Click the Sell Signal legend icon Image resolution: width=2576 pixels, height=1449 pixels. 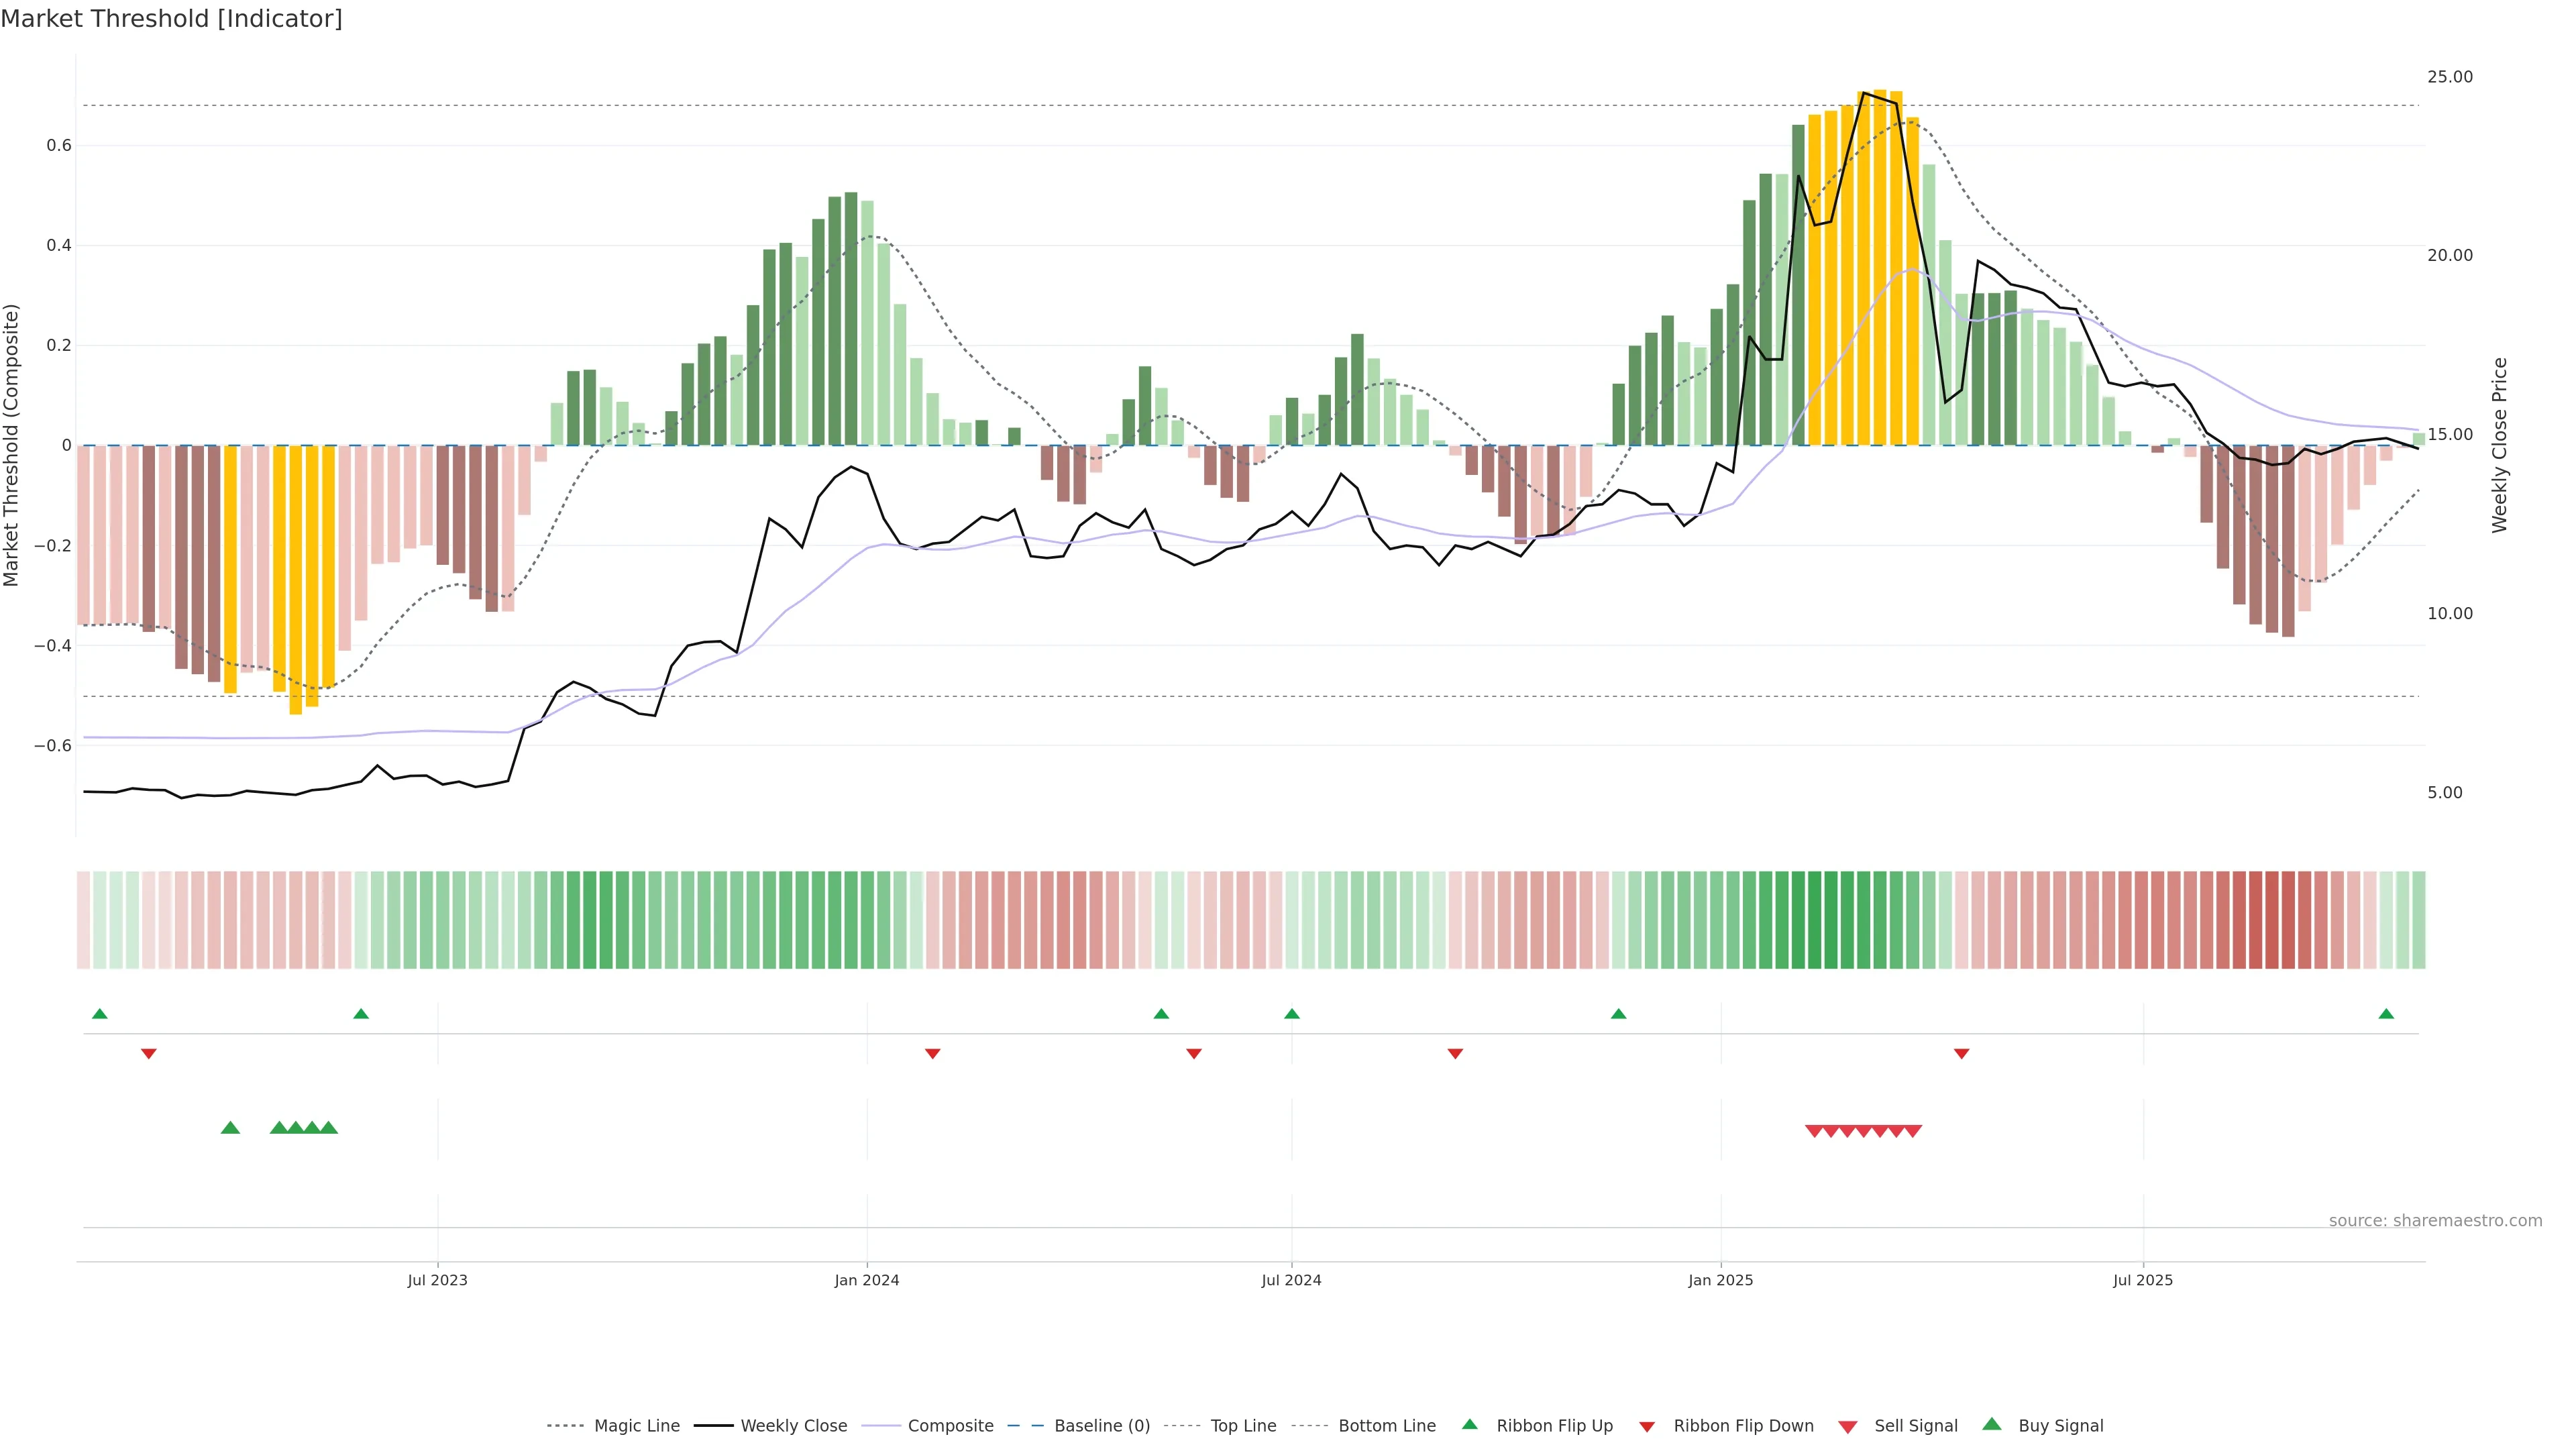point(1848,1427)
